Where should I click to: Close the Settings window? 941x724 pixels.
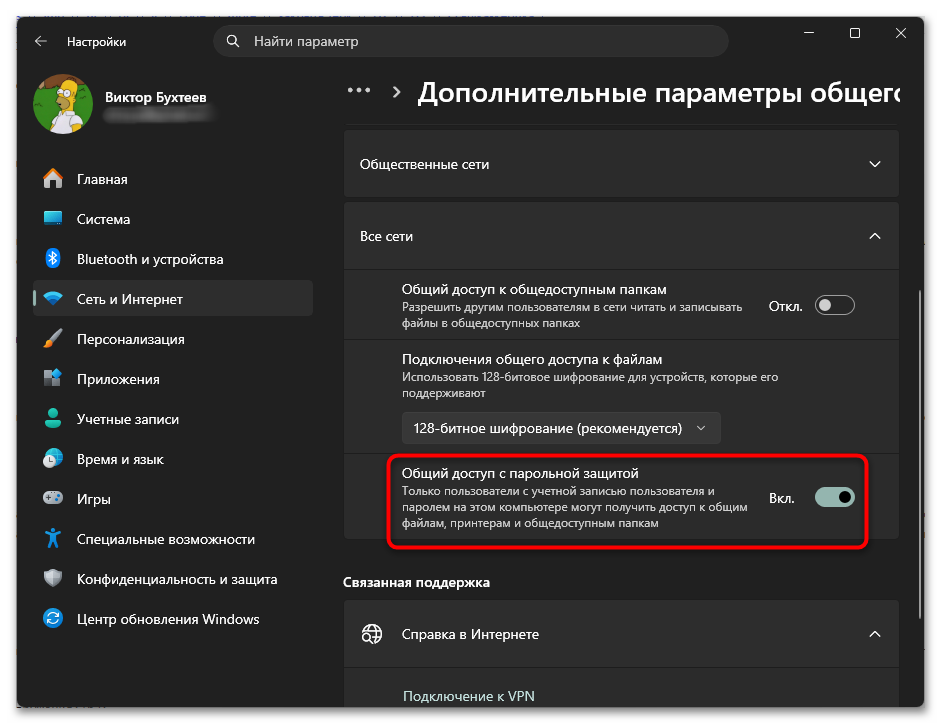pos(900,33)
